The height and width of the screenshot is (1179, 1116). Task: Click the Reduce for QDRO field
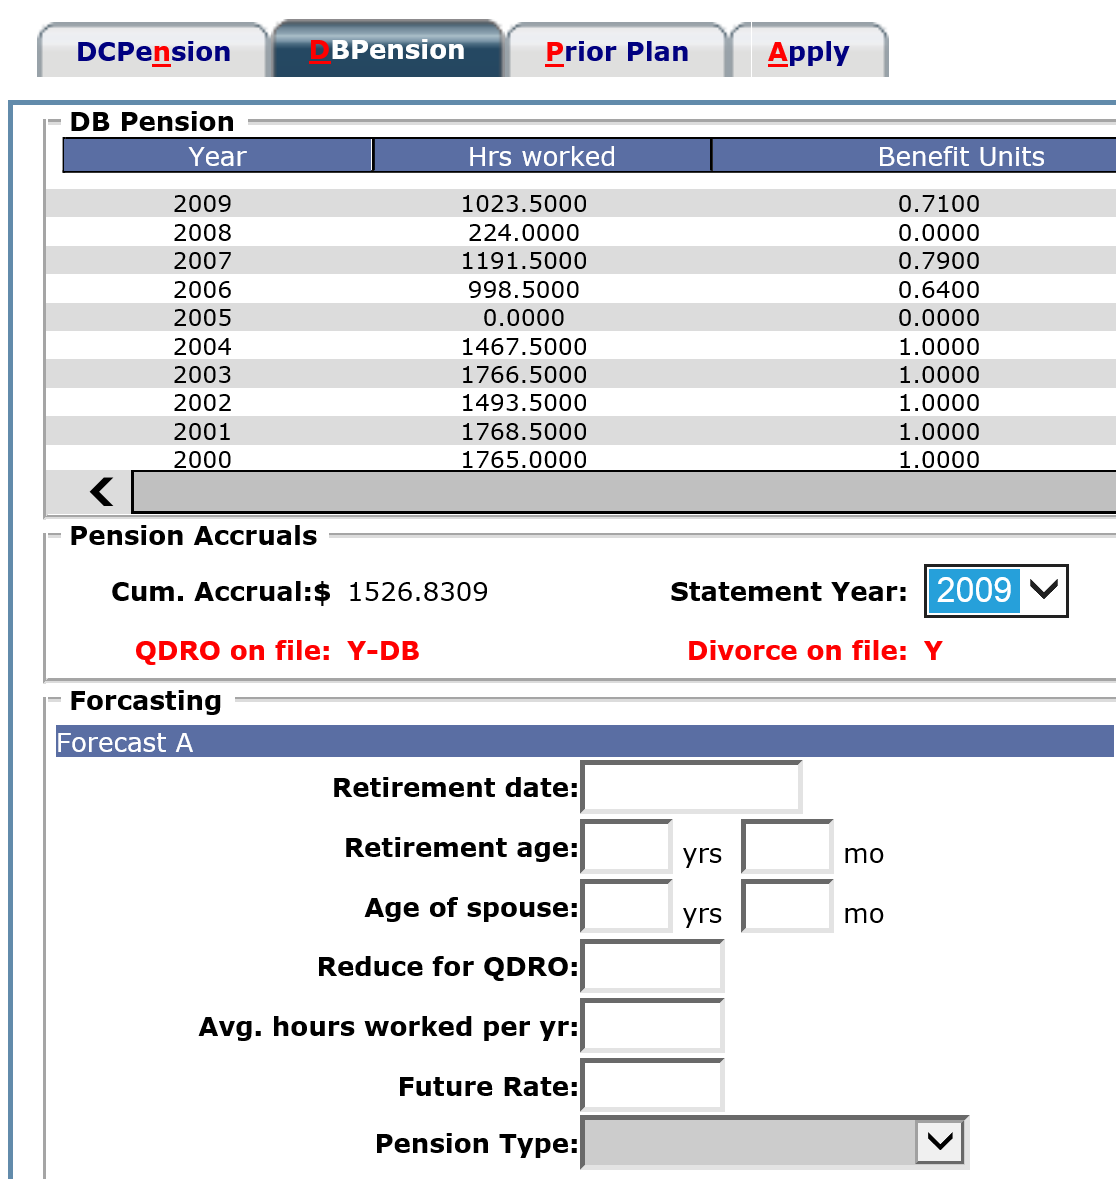(x=652, y=966)
